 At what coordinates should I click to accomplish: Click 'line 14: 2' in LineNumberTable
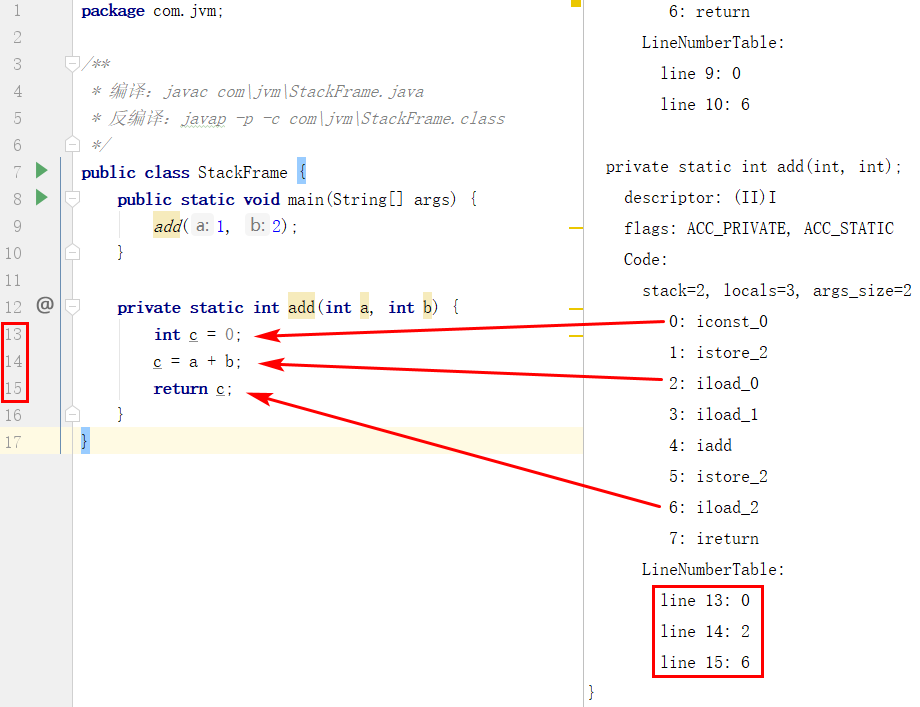point(705,631)
